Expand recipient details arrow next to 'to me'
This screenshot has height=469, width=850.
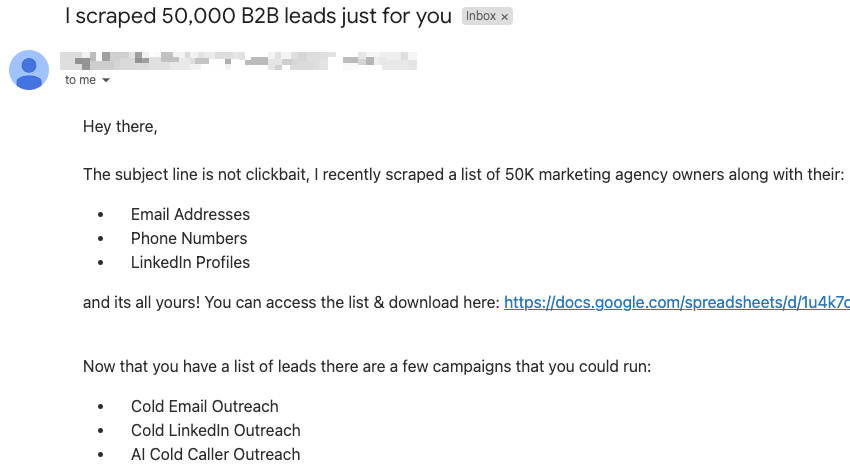point(106,80)
